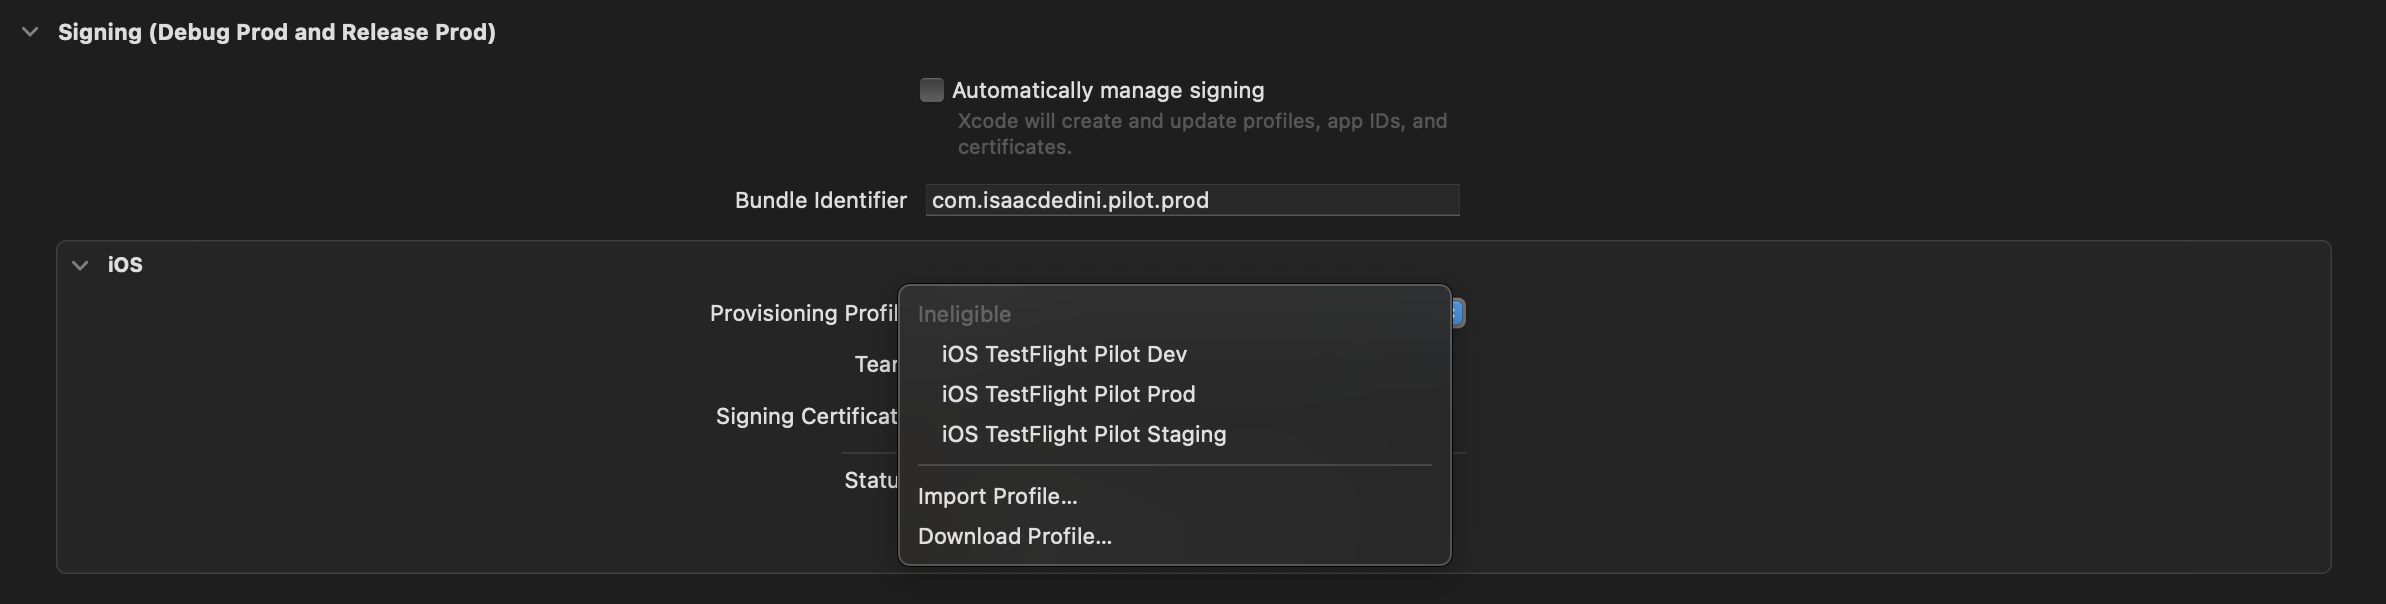Click the Signing (Debug Prod and Release Prod) heading
This screenshot has height=604, width=2386.
tap(276, 32)
